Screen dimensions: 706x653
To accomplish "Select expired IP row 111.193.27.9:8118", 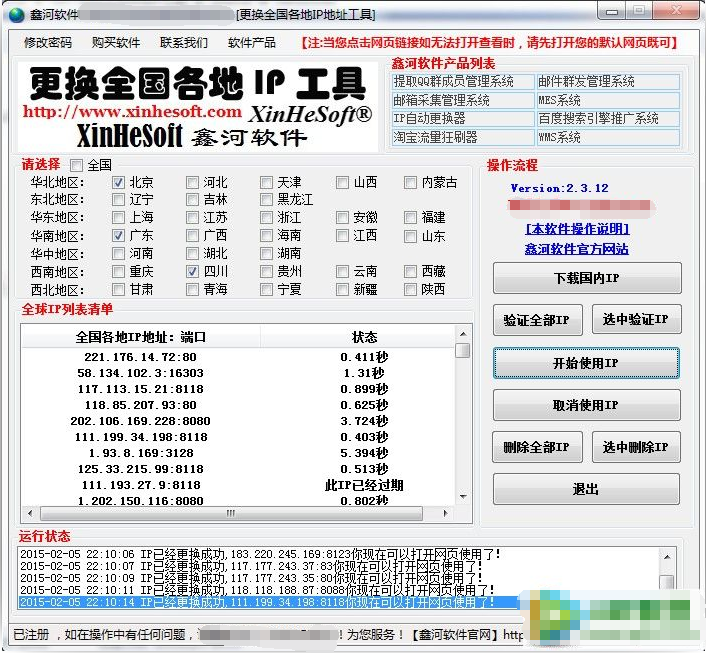I will (238, 485).
